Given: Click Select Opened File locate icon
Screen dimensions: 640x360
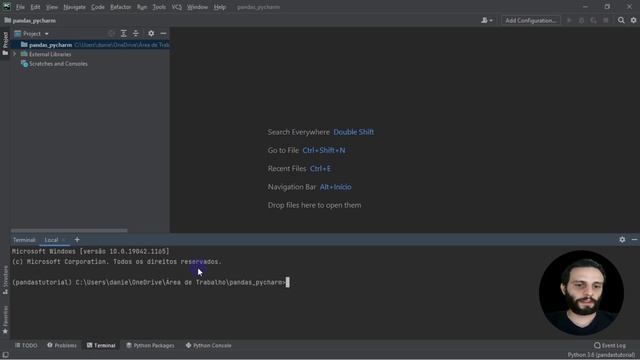Looking at the screenshot, I should [x=111, y=33].
